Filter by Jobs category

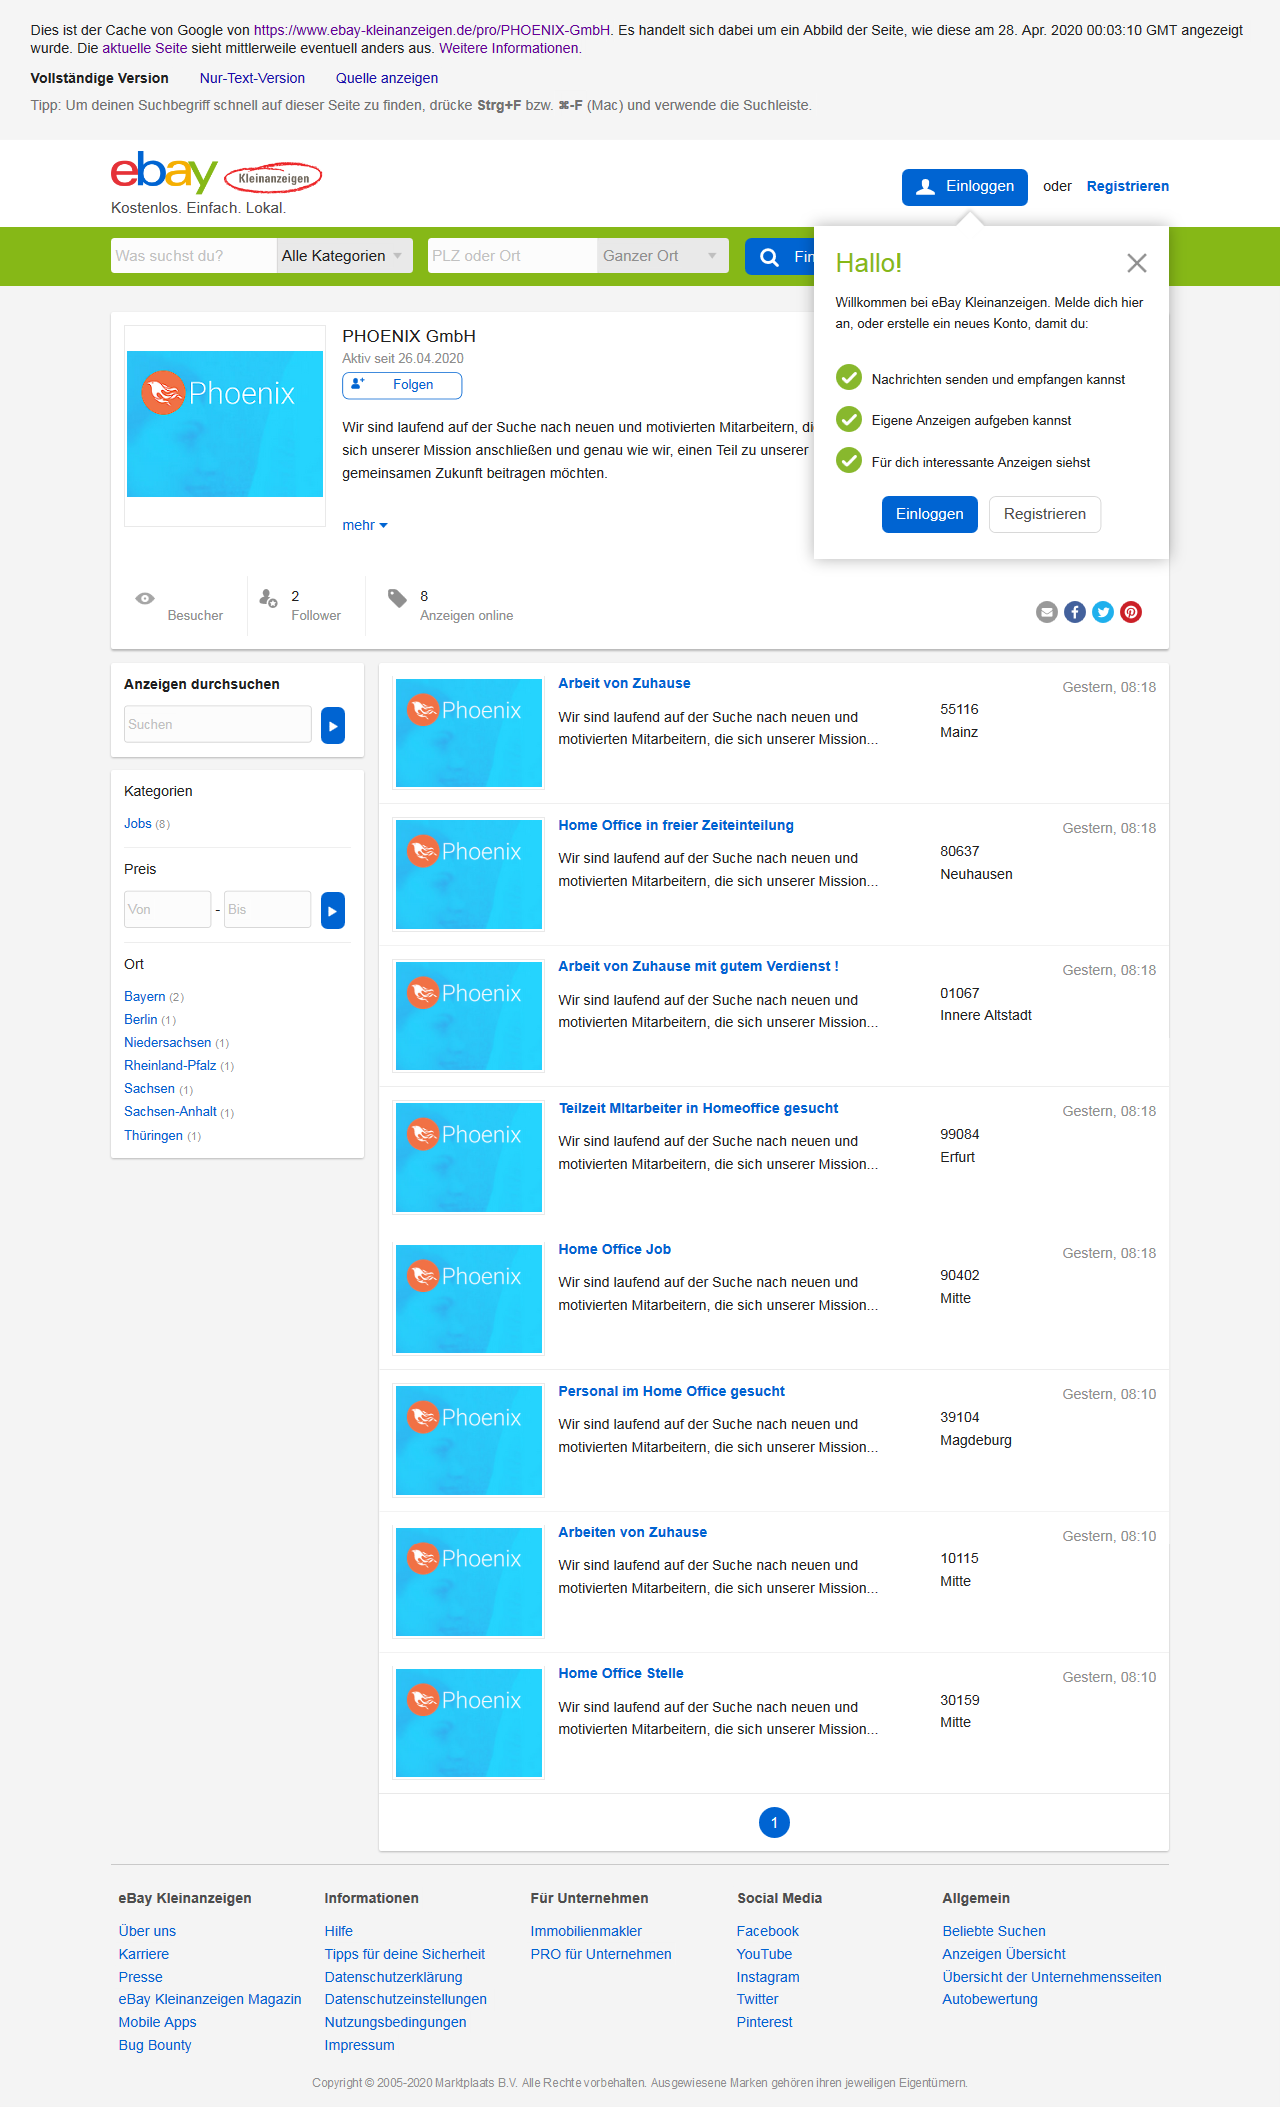pyautogui.click(x=138, y=824)
